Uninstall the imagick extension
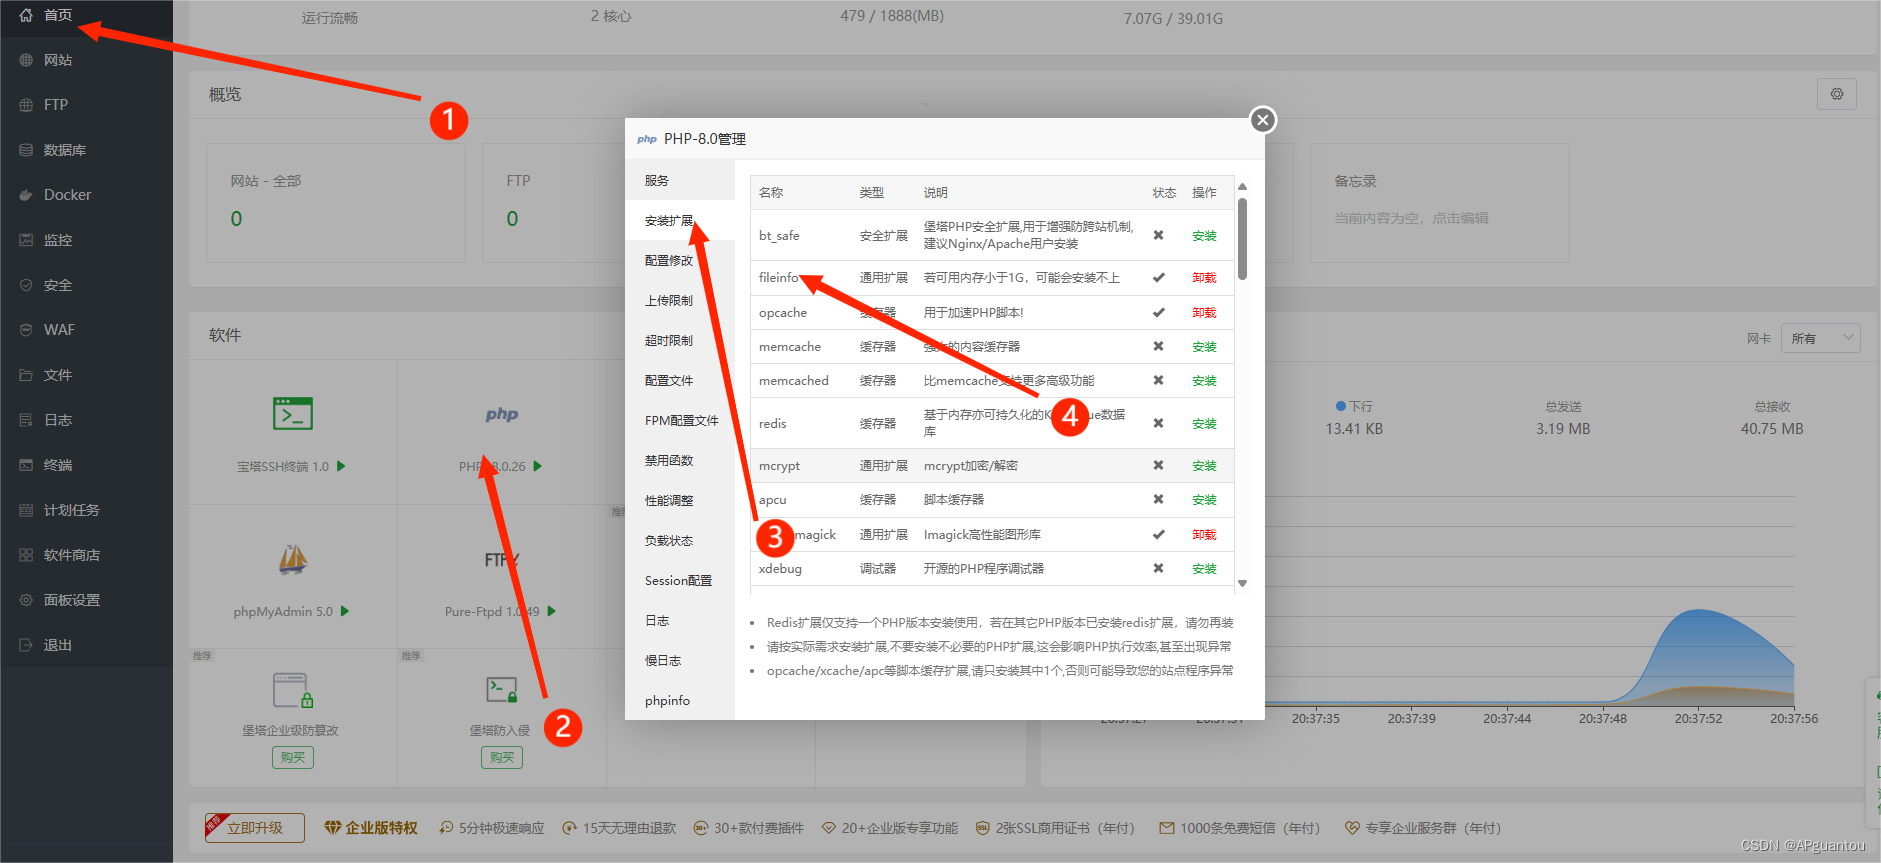 point(1204,535)
